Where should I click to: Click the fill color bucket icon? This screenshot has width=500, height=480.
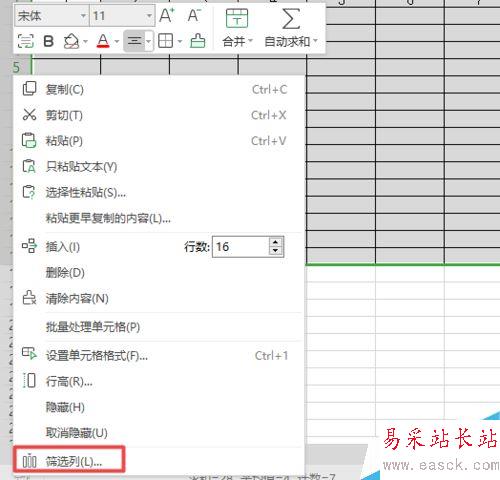71,41
